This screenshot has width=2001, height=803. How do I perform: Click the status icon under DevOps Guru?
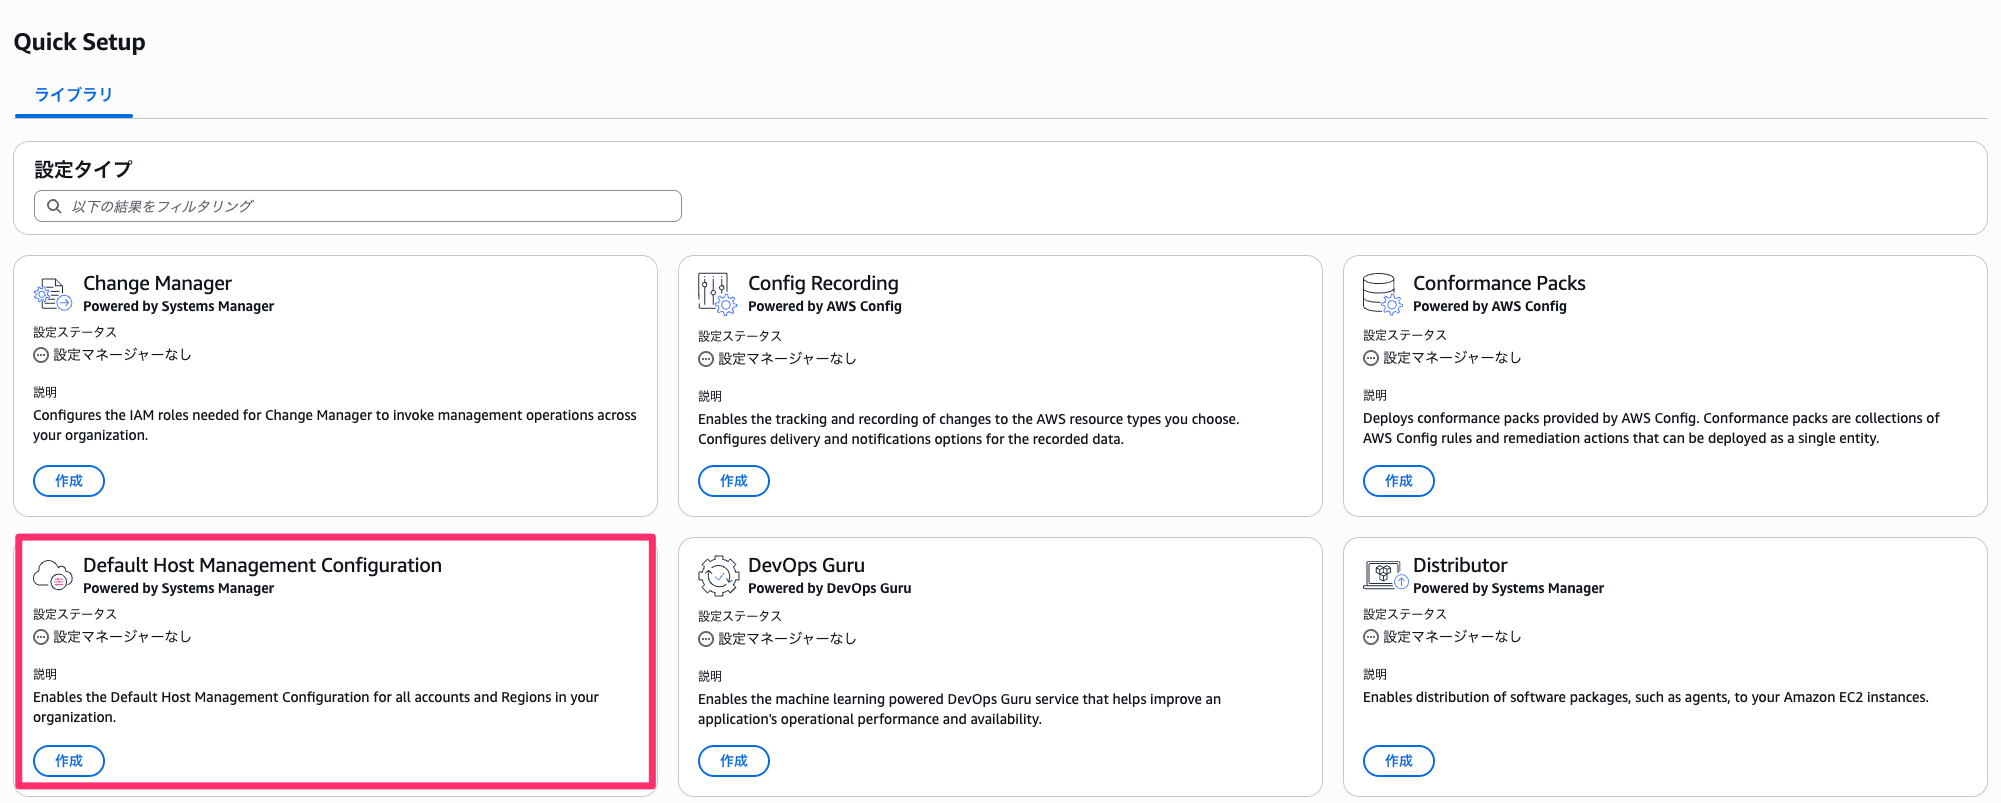pyautogui.click(x=706, y=639)
